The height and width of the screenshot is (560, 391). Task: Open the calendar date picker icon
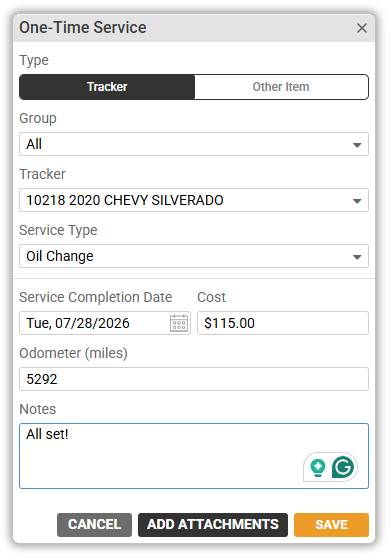tap(179, 323)
